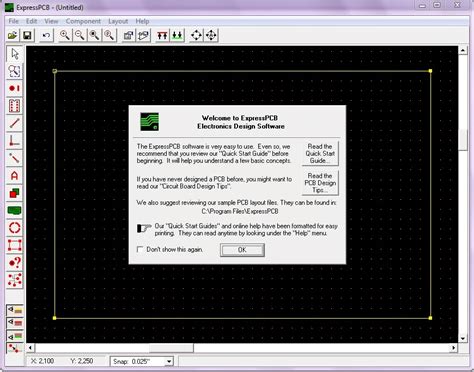Click the second four-arrow icon in toolbar
The width and height of the screenshot is (474, 372).
point(211,35)
